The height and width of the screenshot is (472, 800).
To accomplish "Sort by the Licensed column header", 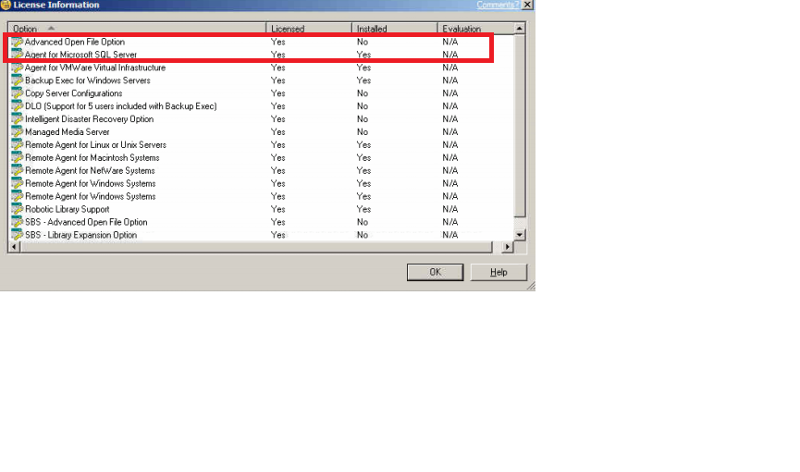I will pyautogui.click(x=309, y=29).
